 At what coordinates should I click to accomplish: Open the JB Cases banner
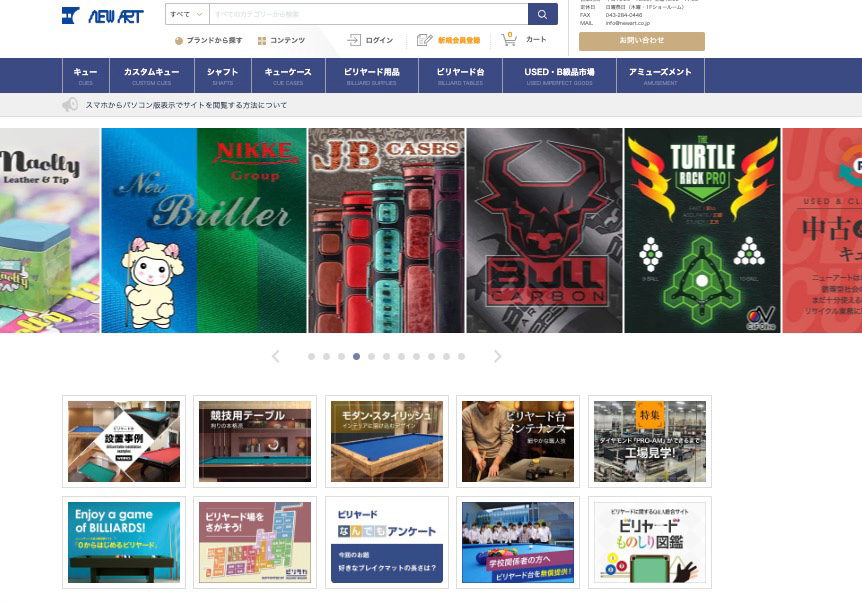(386, 230)
